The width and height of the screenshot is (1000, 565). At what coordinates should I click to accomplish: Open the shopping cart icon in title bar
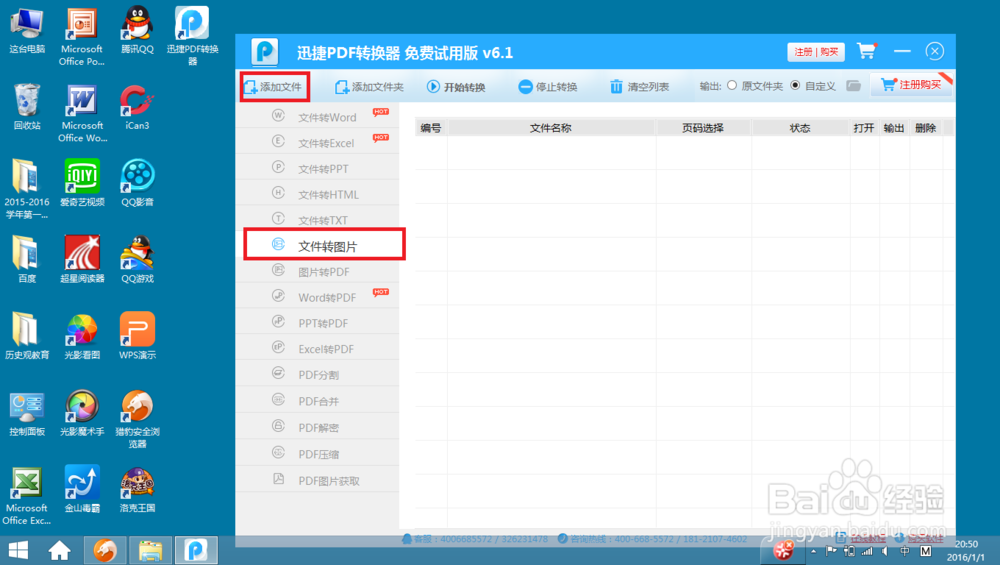click(x=867, y=50)
